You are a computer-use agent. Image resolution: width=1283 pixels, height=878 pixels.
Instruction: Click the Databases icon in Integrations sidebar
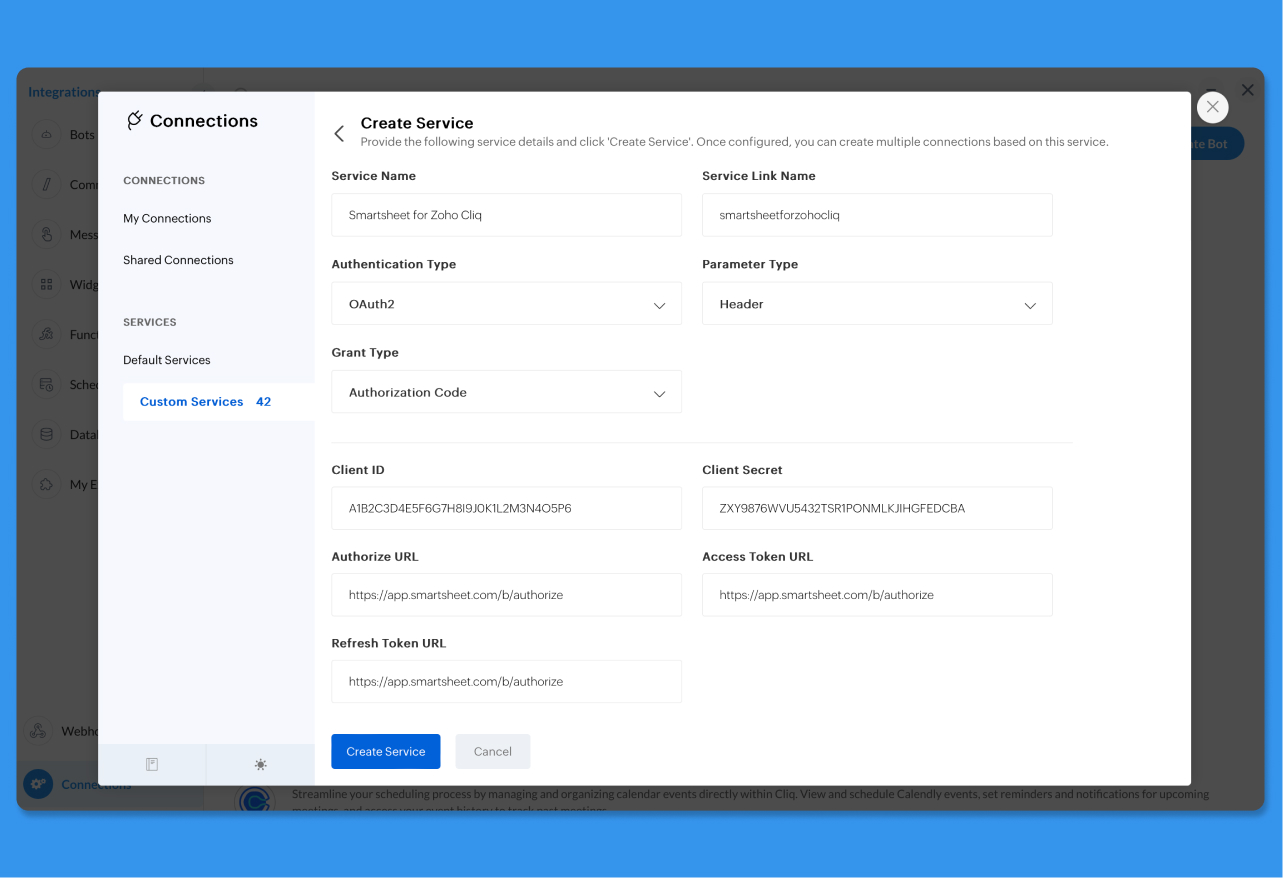coord(46,435)
